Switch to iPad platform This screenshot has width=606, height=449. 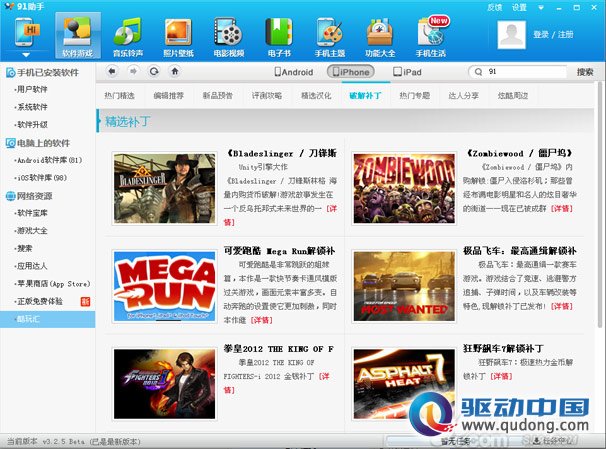coord(407,72)
